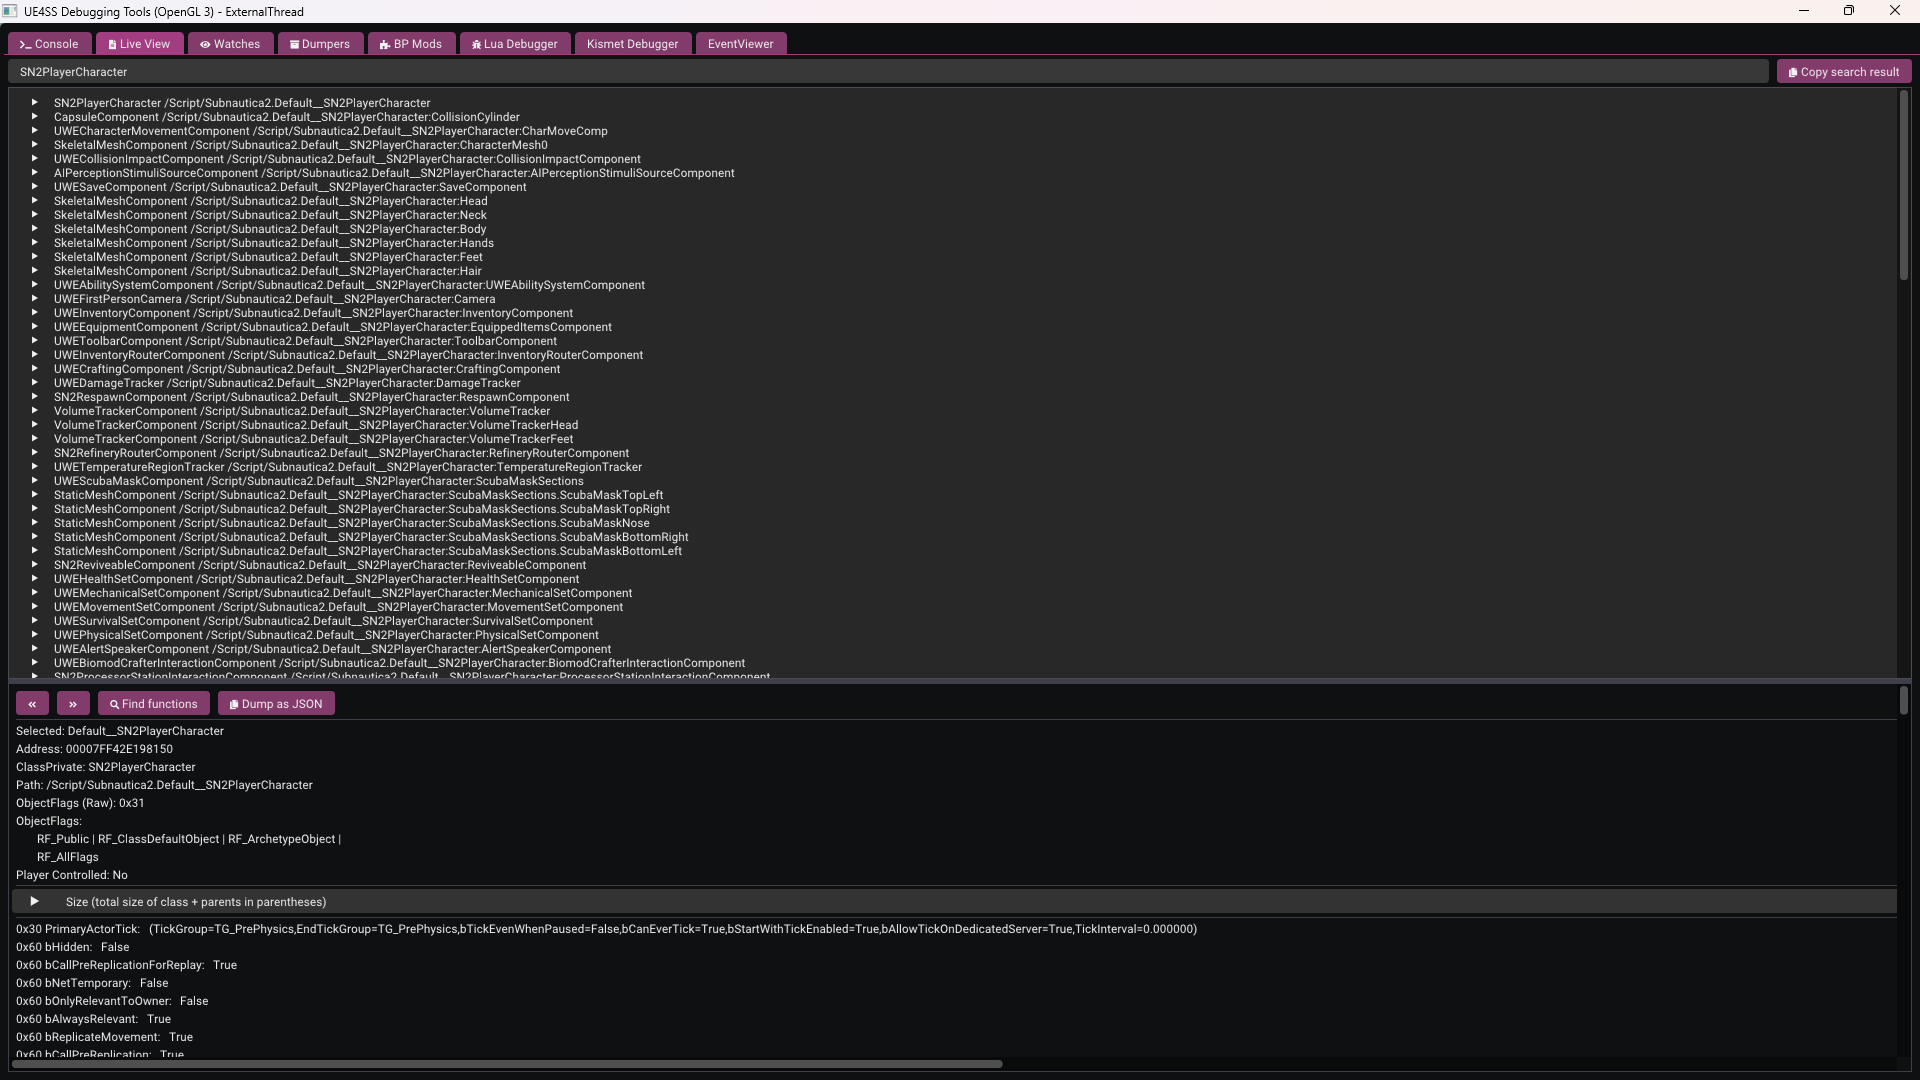
Task: Open the BP Mods tab
Action: [x=411, y=44]
